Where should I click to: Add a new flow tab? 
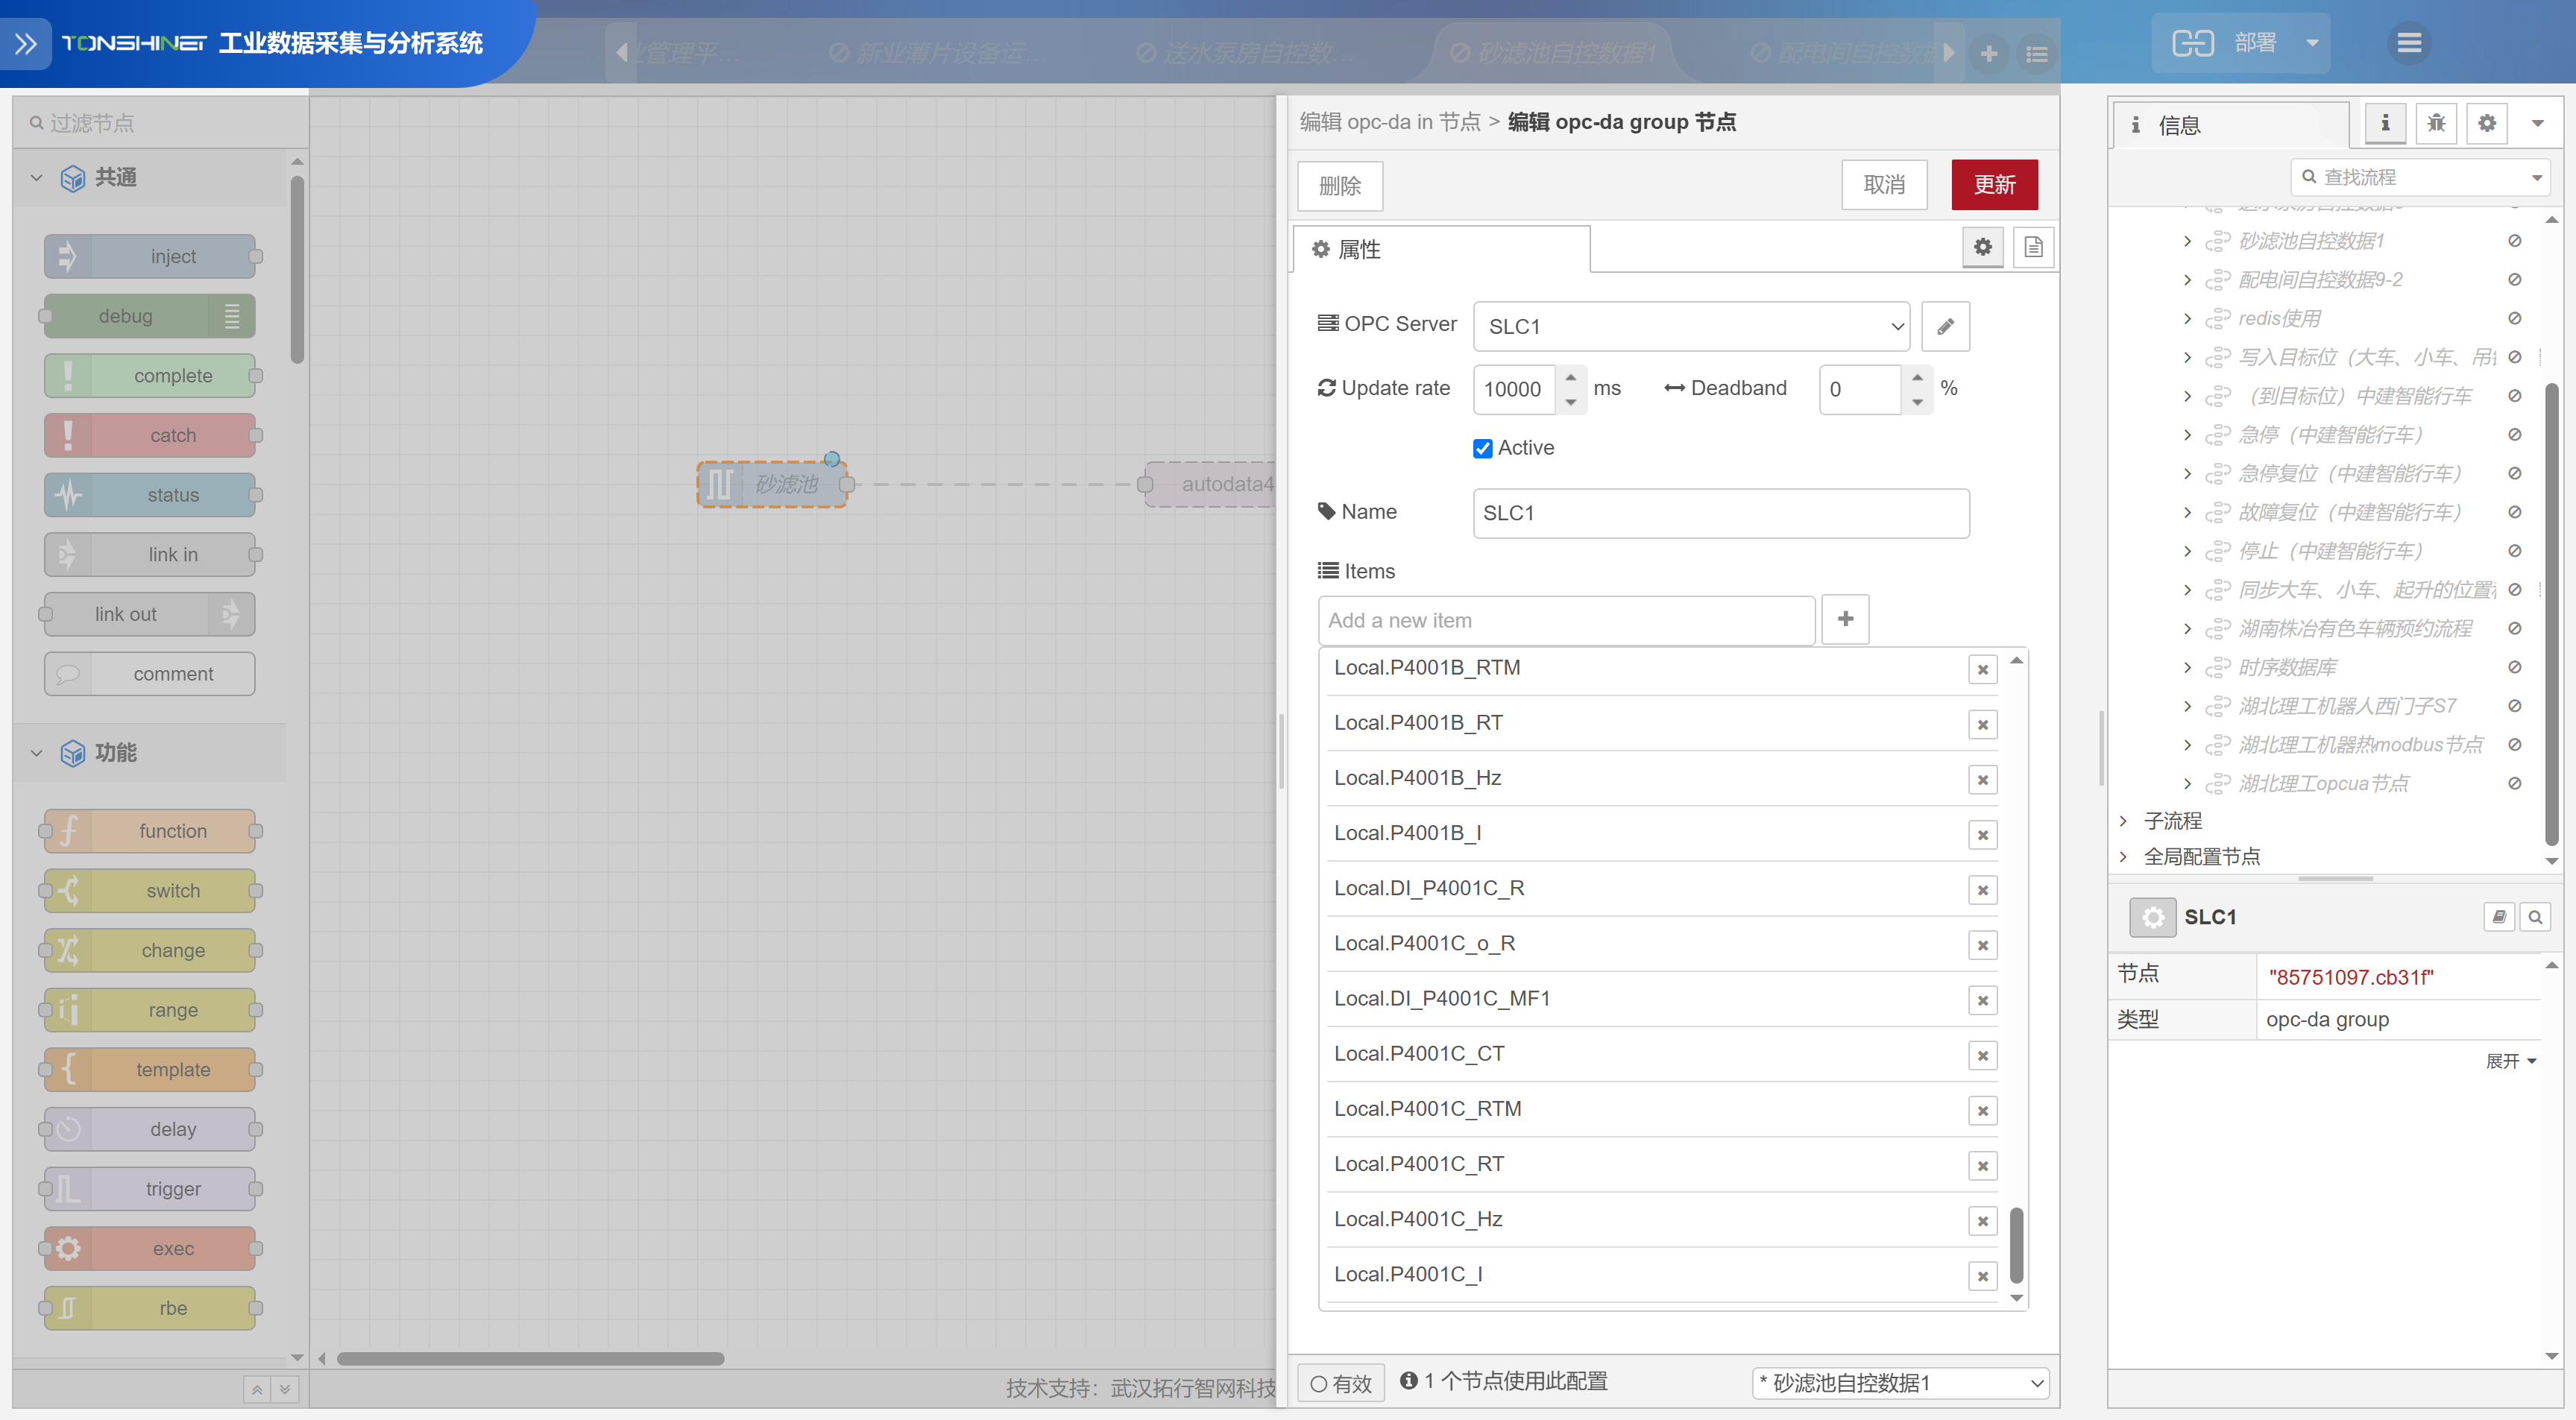[x=1988, y=53]
